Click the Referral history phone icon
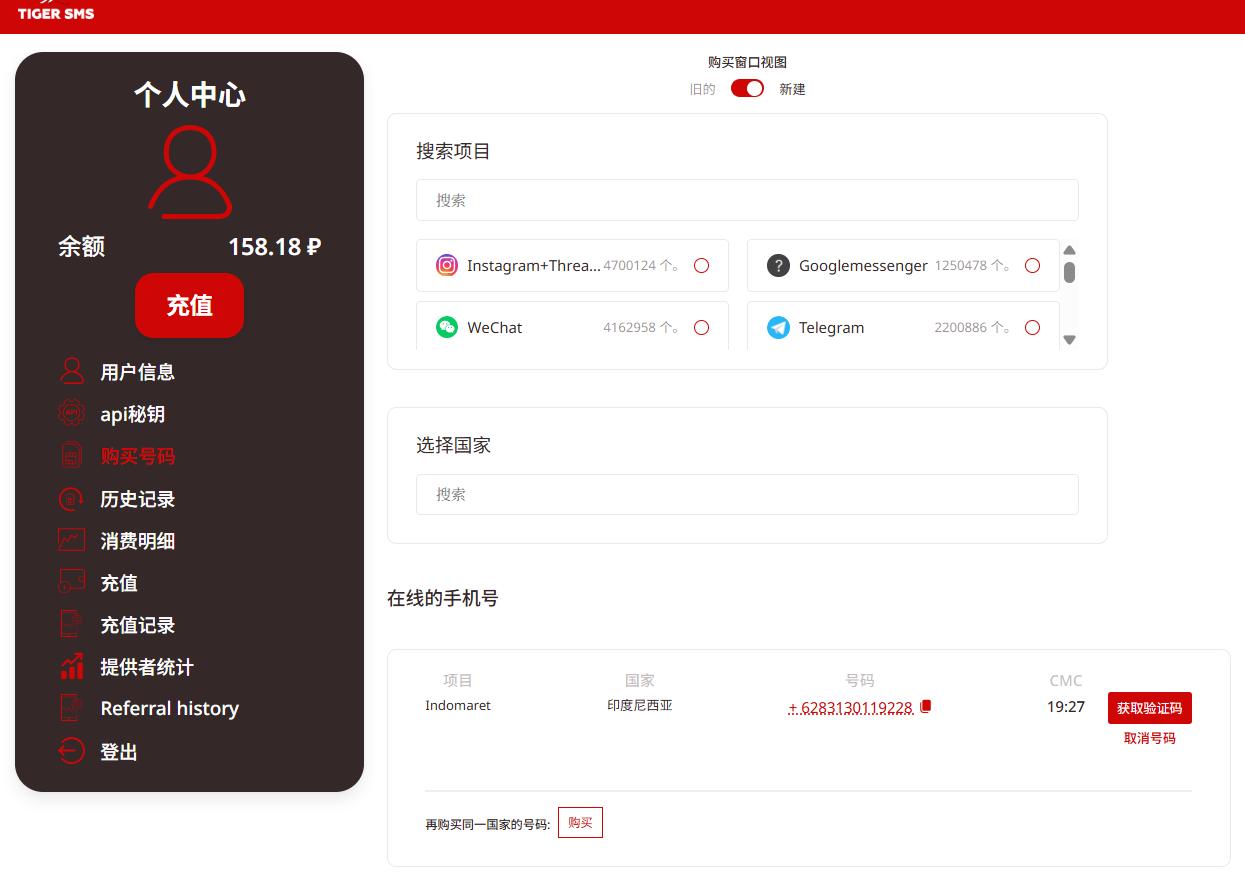The height and width of the screenshot is (877, 1245). pos(71,708)
